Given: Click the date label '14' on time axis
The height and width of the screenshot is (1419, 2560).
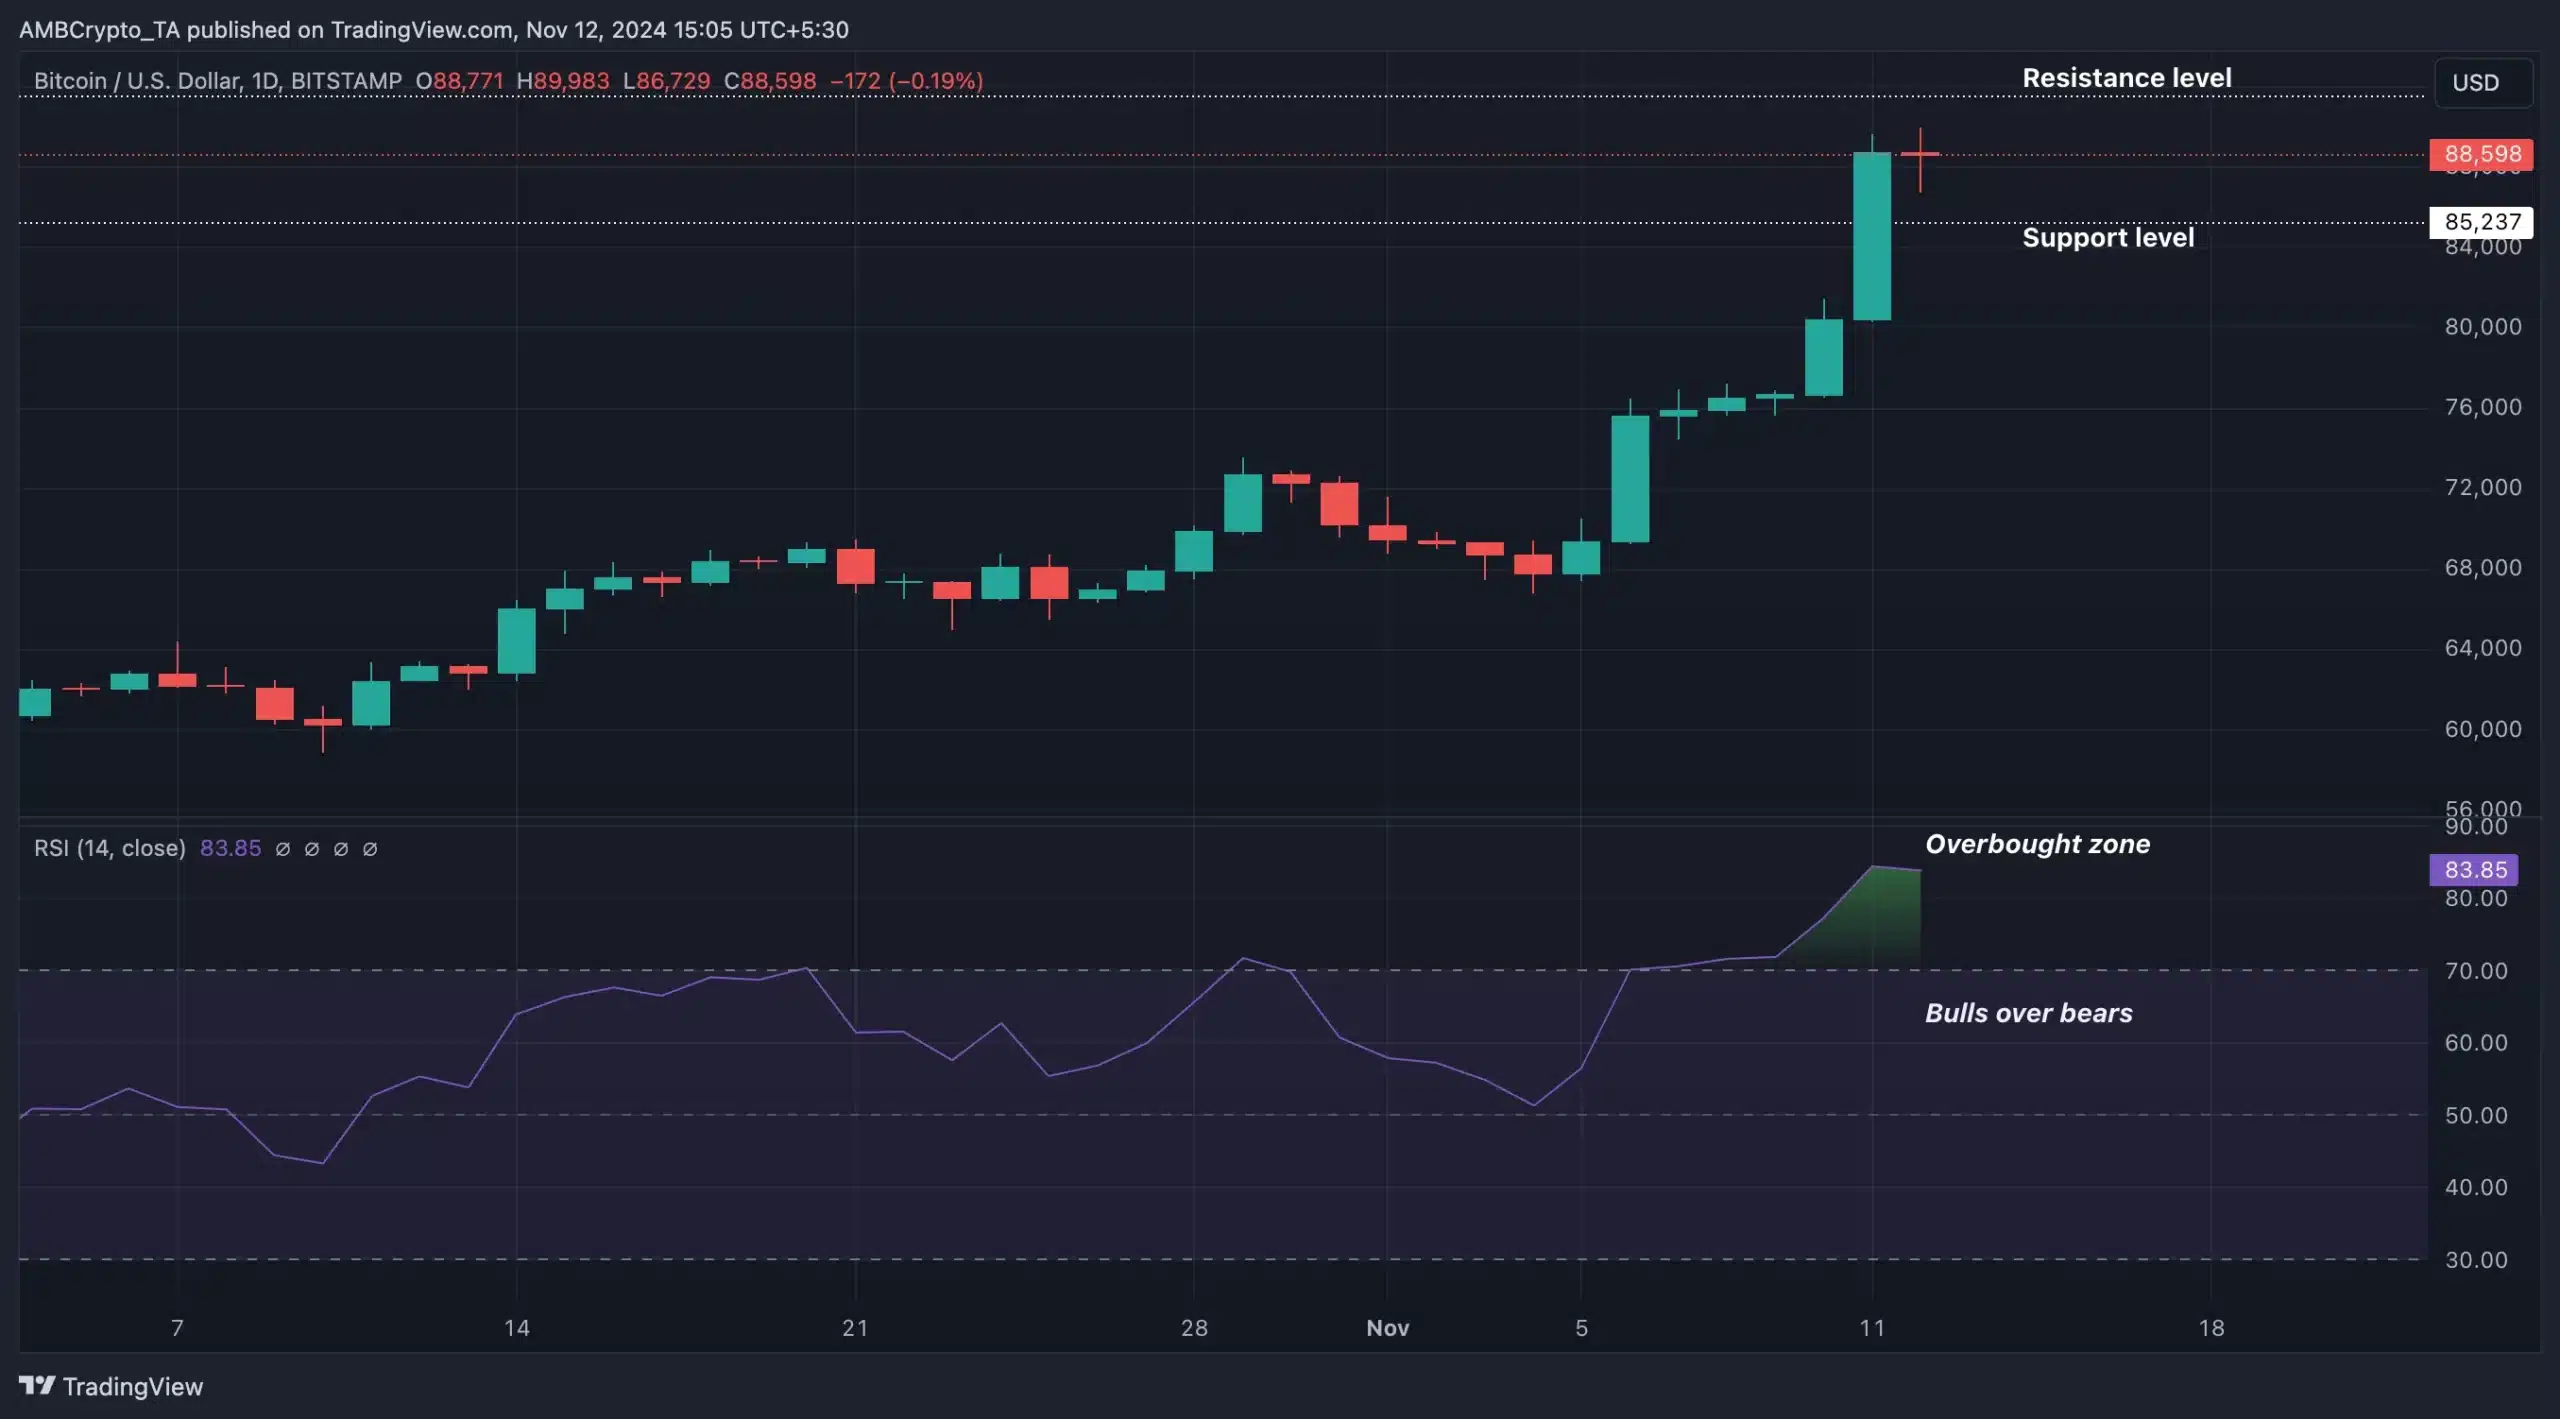Looking at the screenshot, I should tap(516, 1328).
